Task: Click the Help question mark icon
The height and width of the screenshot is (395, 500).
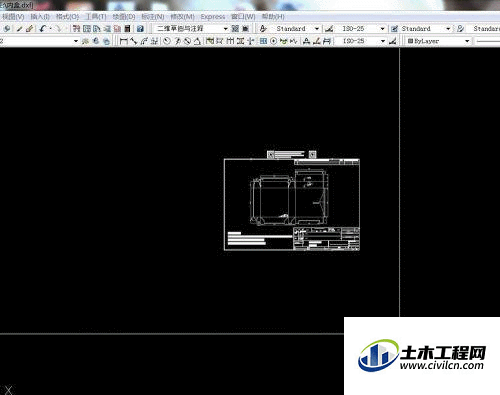Action: 140,29
